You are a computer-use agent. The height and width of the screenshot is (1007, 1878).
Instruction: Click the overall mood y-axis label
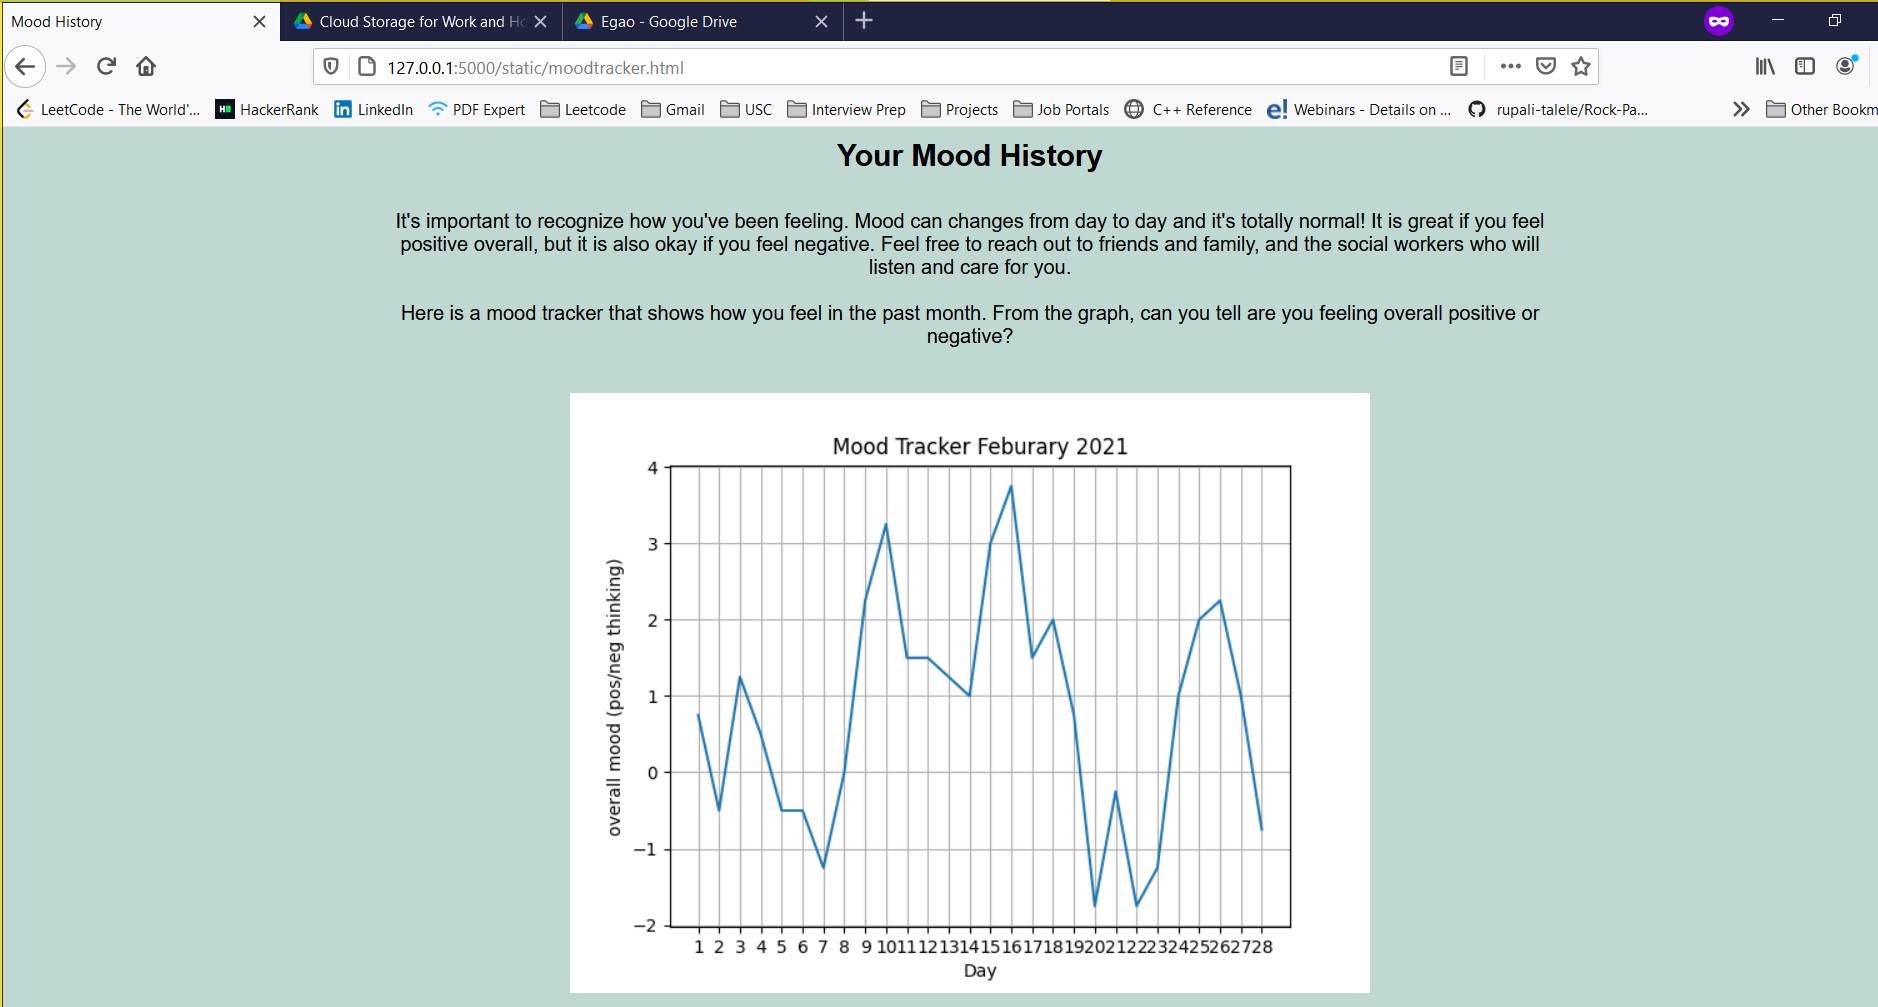pos(614,697)
